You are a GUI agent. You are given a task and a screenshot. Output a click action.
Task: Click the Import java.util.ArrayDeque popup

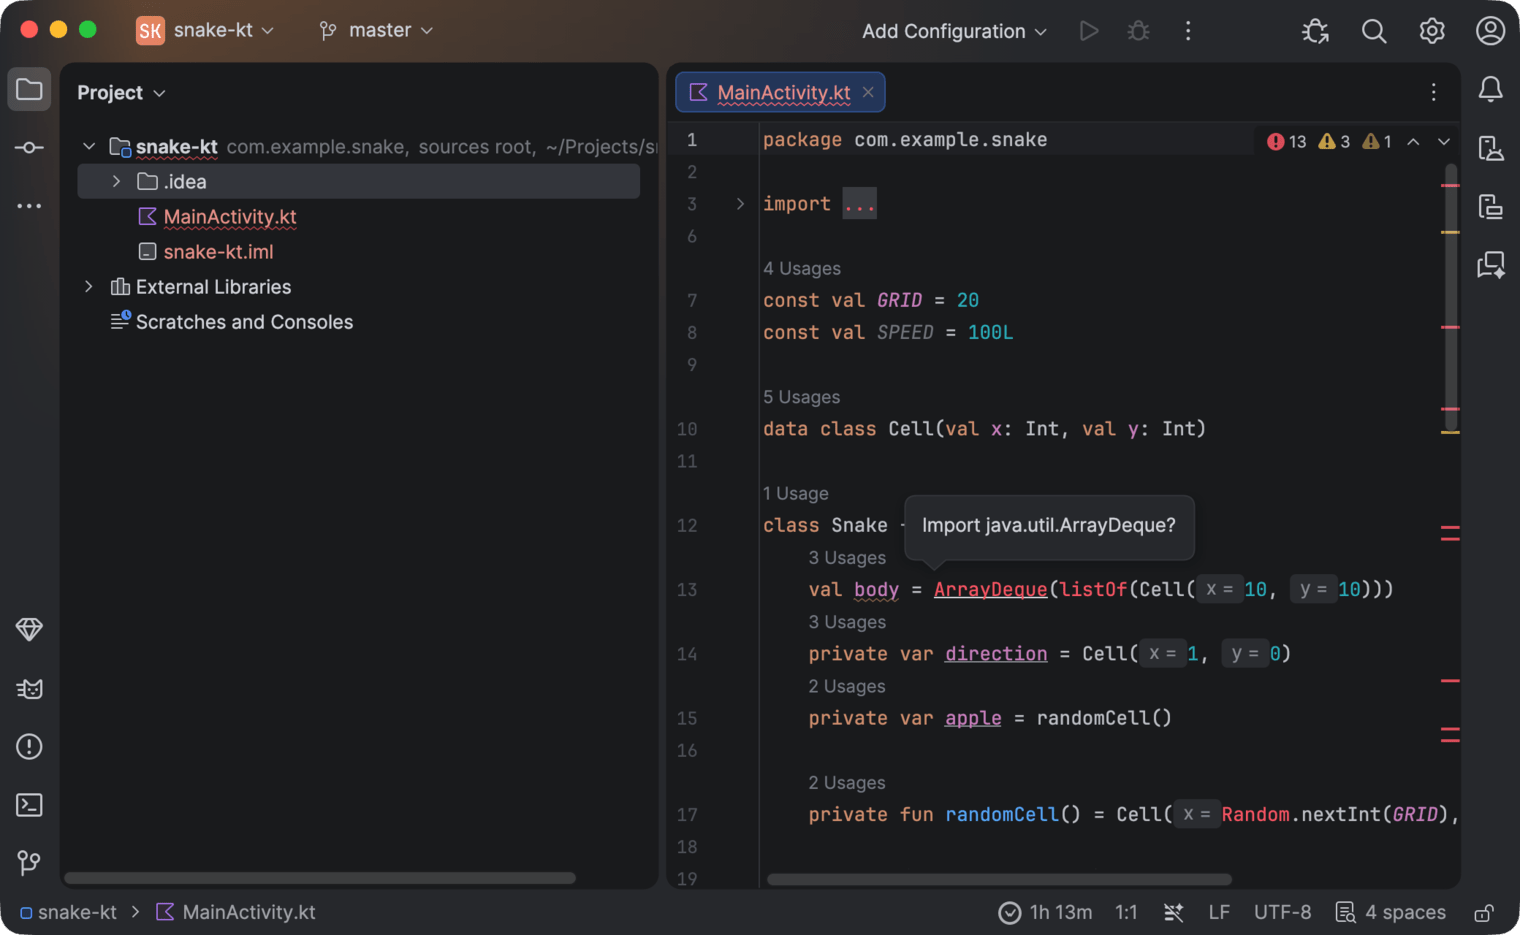point(1049,526)
